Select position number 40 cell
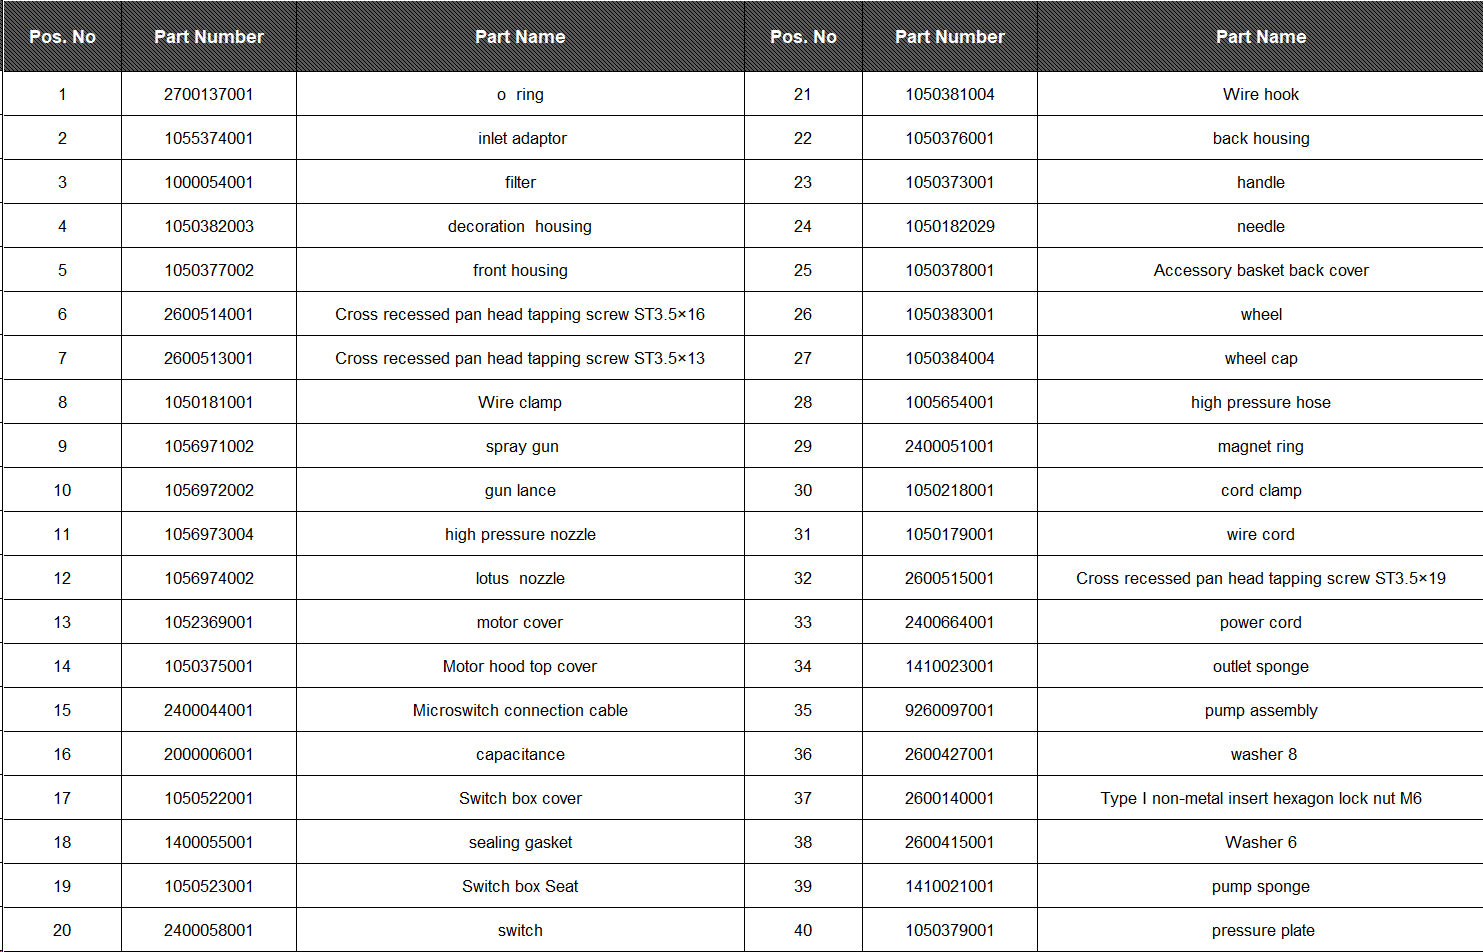1483x952 pixels. point(803,930)
